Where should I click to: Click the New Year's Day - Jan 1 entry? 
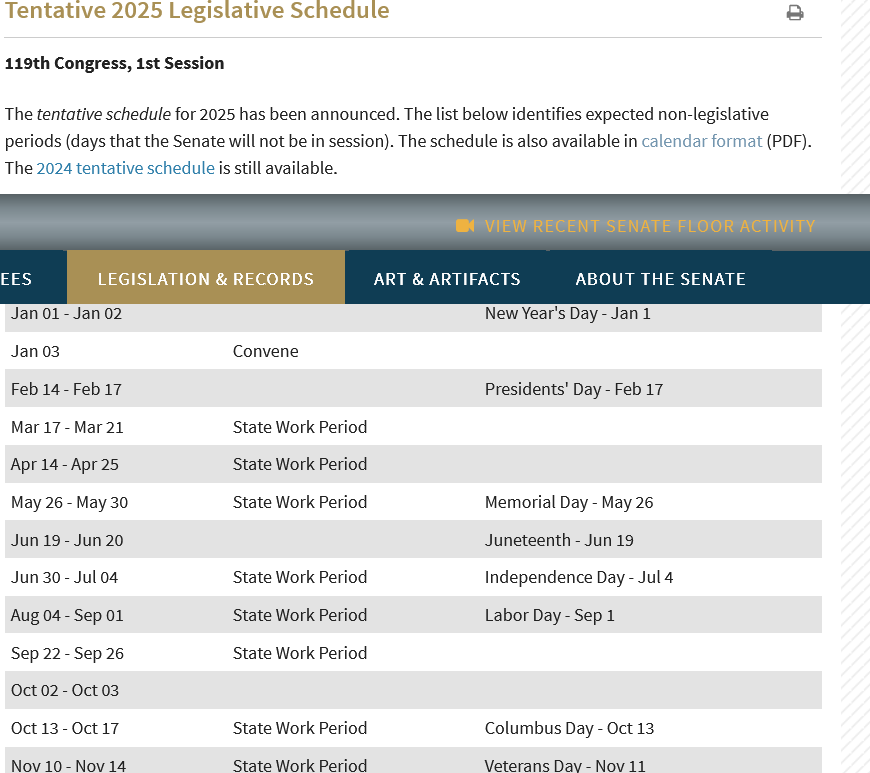click(568, 313)
